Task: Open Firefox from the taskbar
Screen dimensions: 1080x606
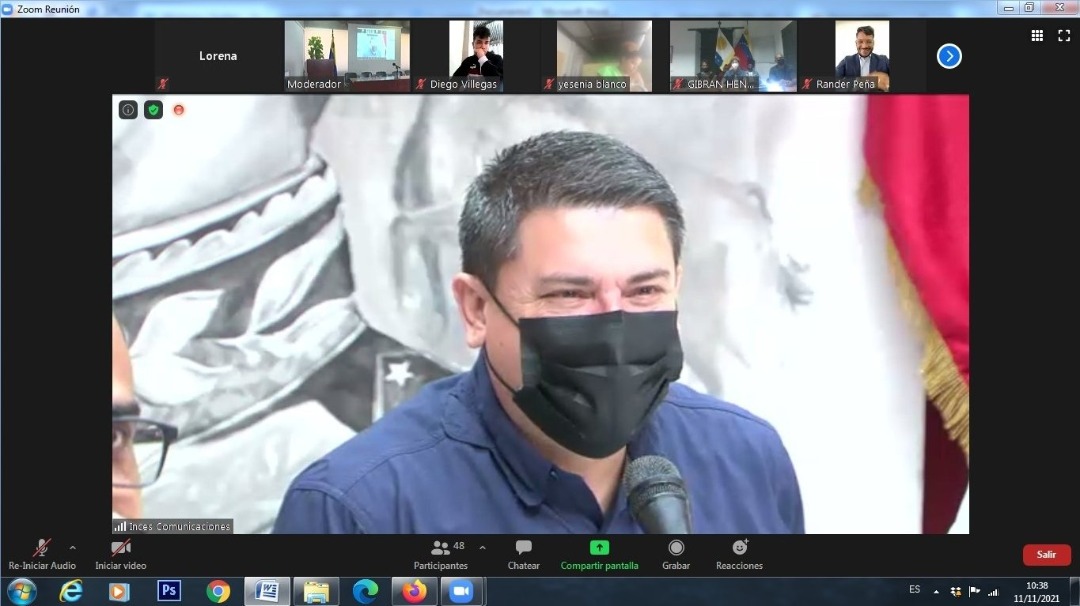Action: coord(414,591)
